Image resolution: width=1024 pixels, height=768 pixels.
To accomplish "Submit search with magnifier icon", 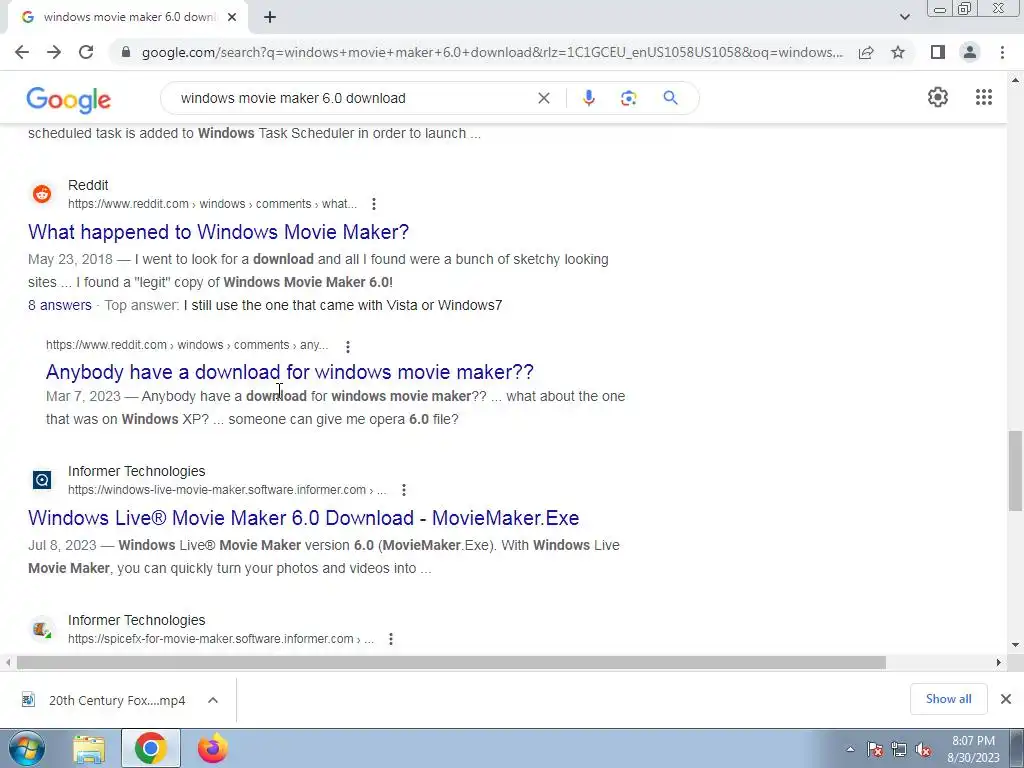I will click(670, 98).
